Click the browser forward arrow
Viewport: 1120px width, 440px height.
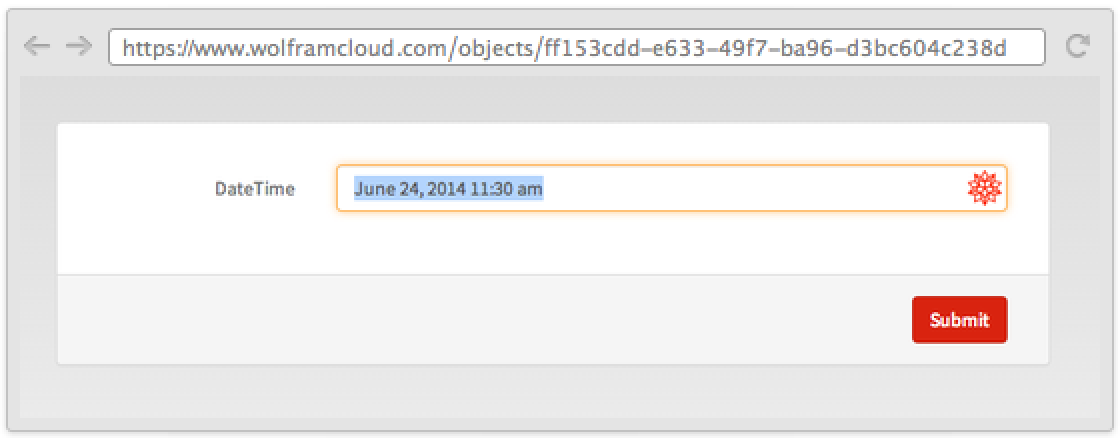78,46
